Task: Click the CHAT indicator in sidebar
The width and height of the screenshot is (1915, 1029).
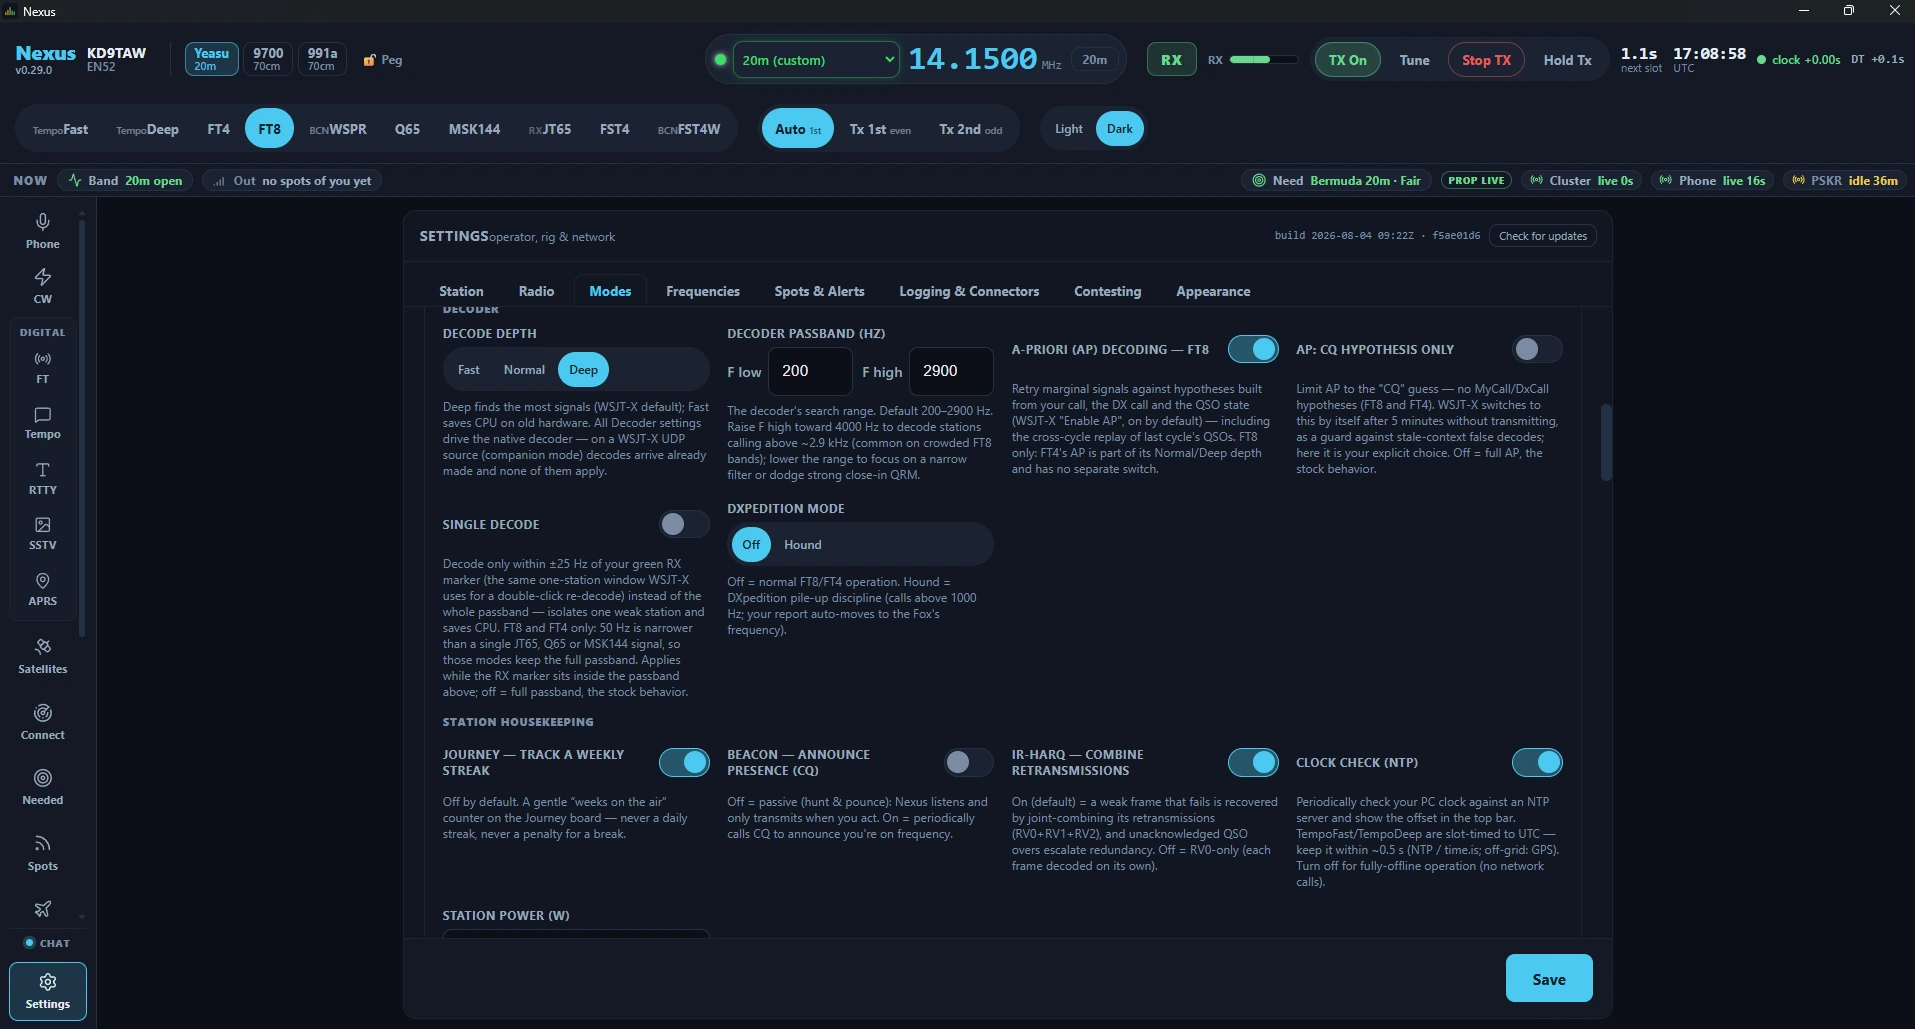Action: coord(46,943)
